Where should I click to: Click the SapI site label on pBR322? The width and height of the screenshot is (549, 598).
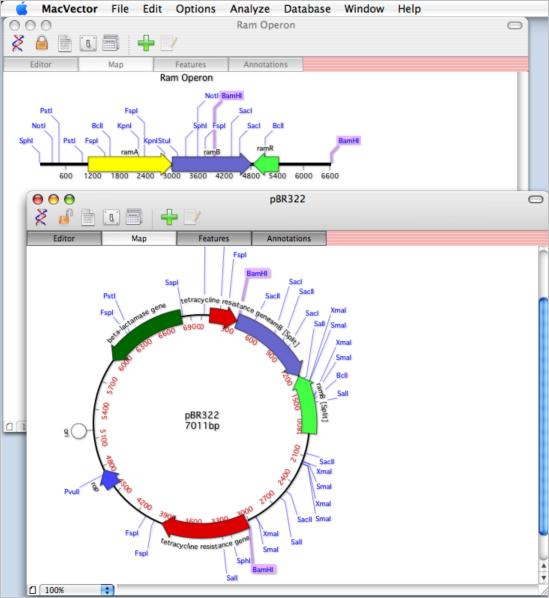172,283
